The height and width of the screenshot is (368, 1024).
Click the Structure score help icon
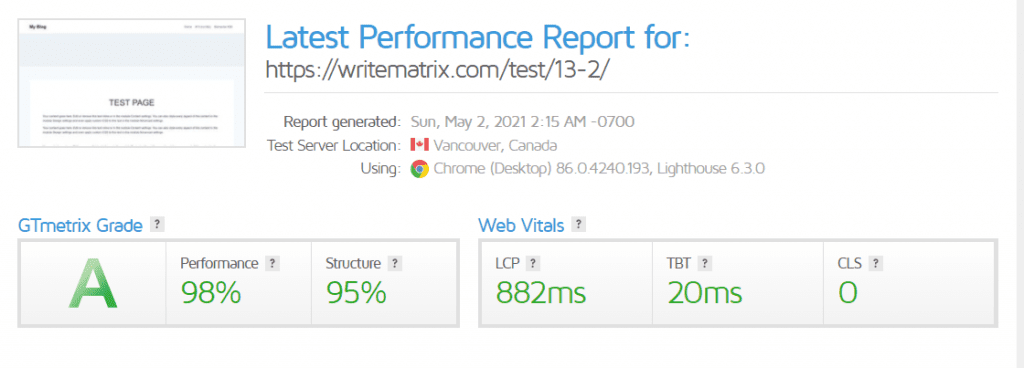394,264
